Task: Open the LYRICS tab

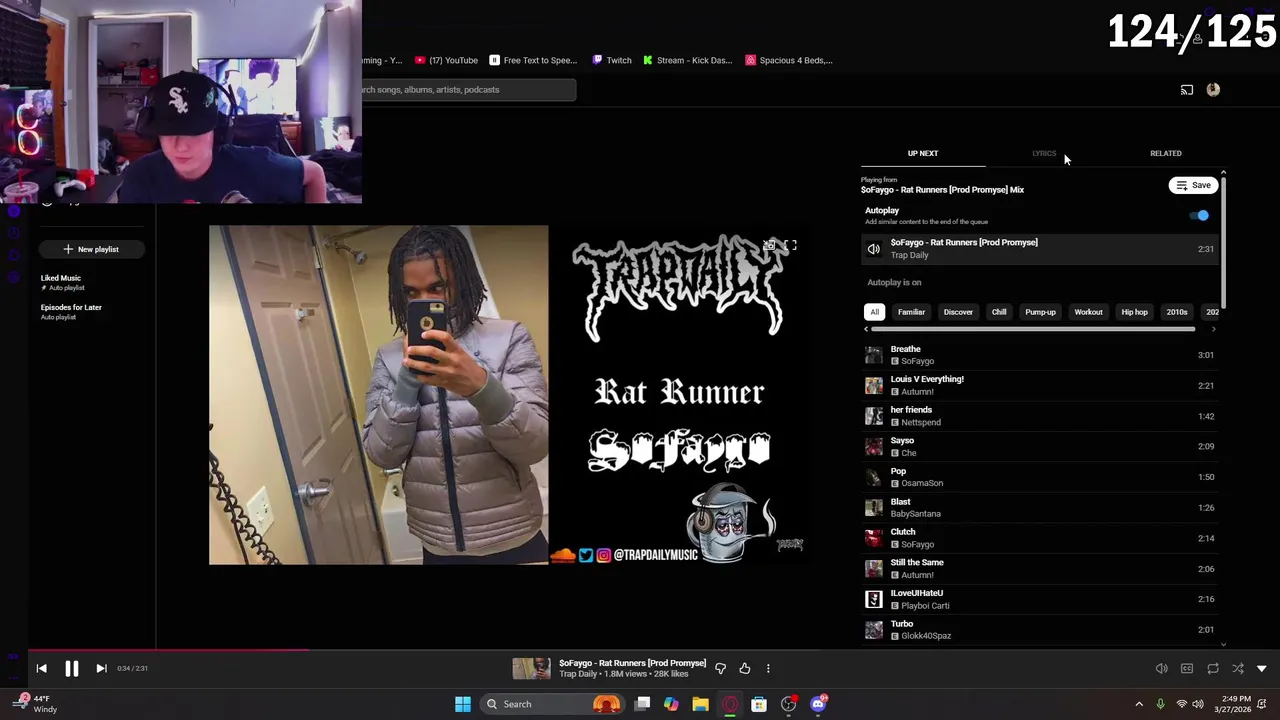Action: coord(1044,153)
